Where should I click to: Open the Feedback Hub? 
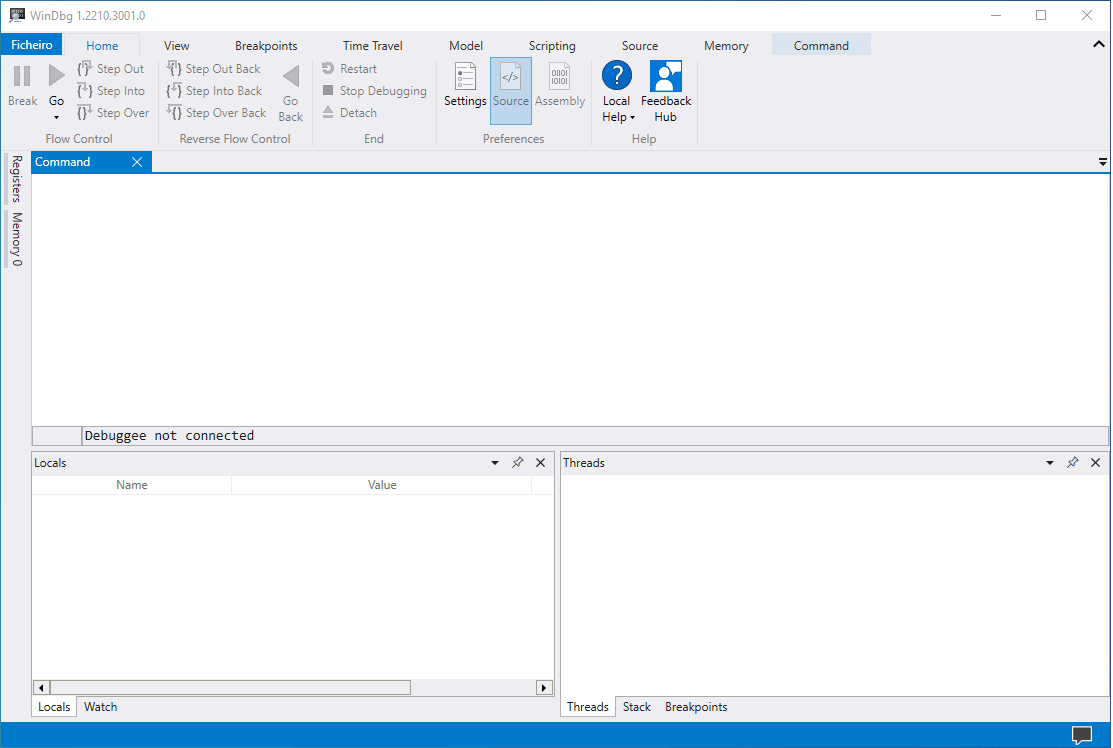tap(666, 78)
